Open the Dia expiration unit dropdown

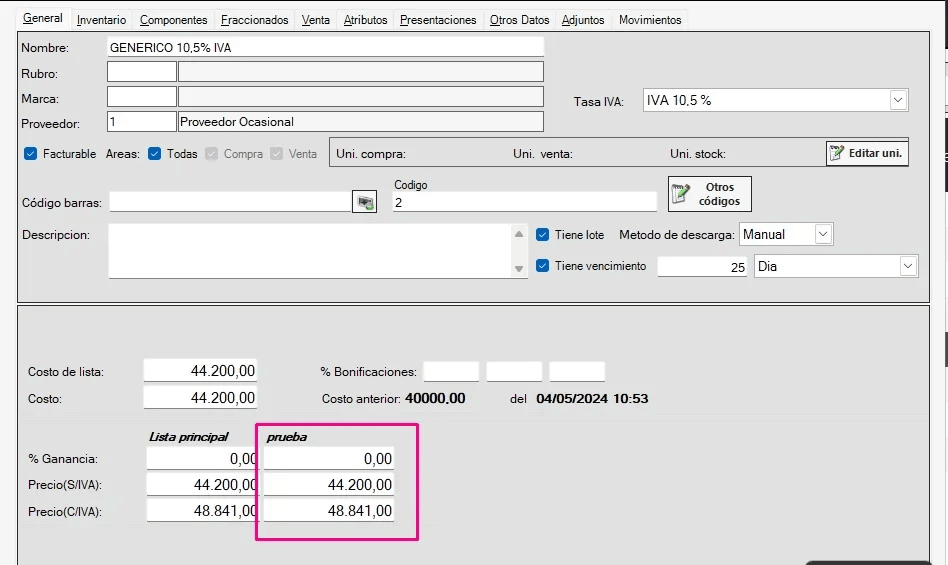coord(907,266)
